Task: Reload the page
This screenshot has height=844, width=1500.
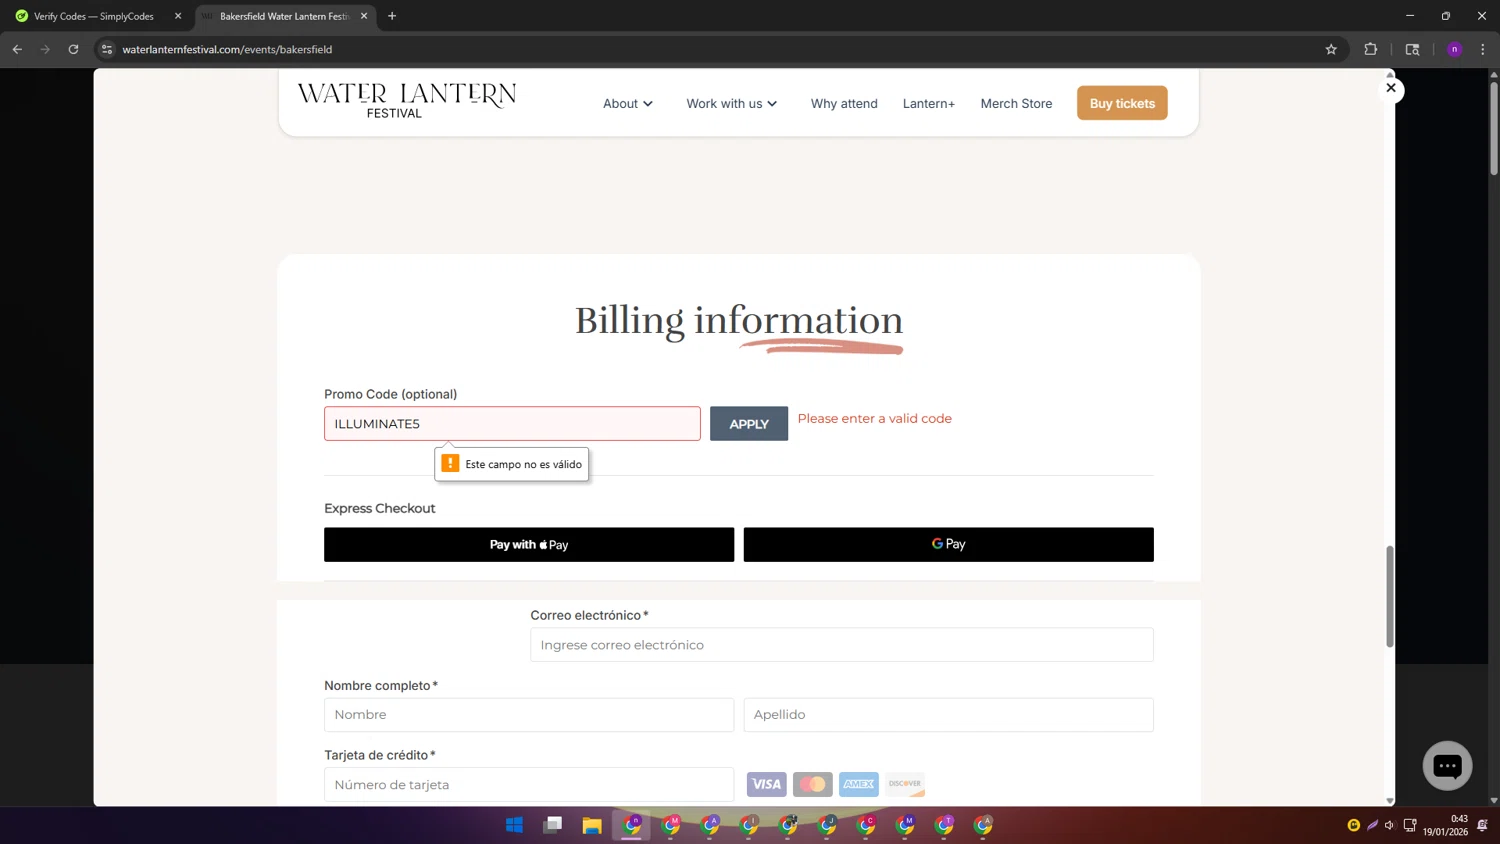Action: 73,49
